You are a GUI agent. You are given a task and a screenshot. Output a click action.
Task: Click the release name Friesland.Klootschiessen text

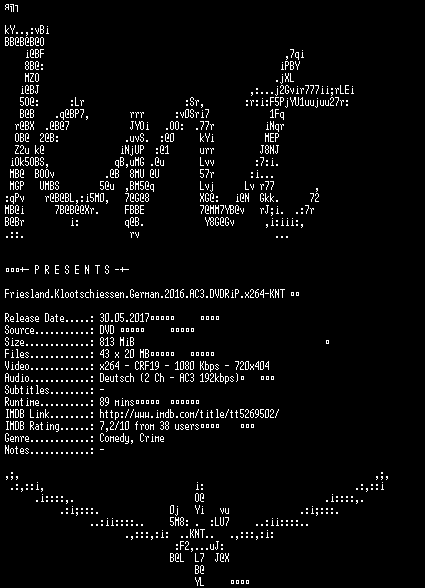click(144, 294)
